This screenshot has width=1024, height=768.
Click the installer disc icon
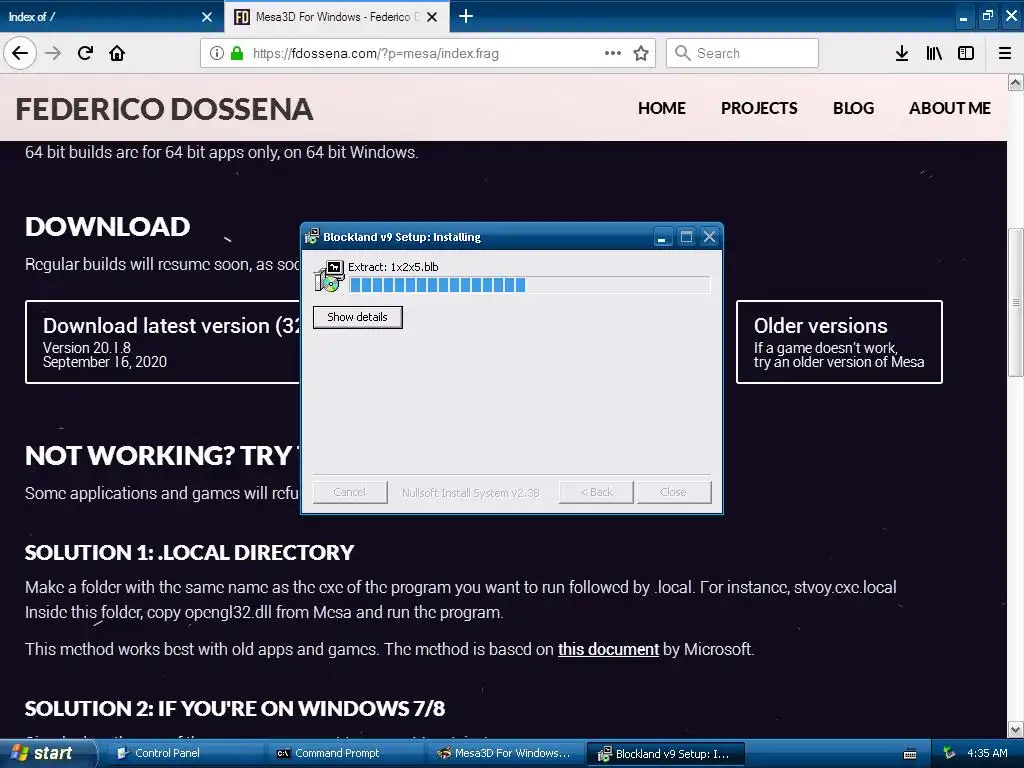coord(329,276)
